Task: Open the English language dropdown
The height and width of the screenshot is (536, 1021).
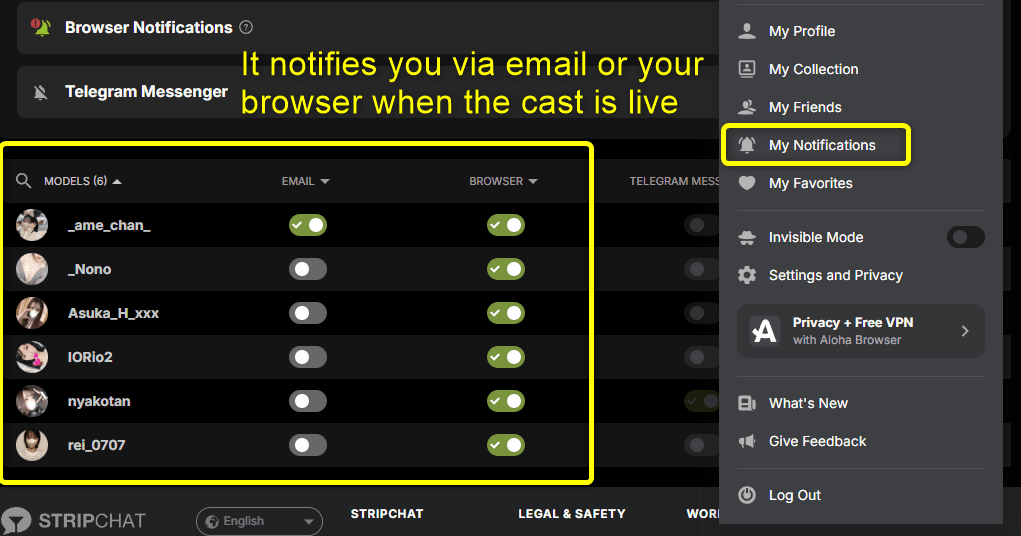Action: coord(259,521)
